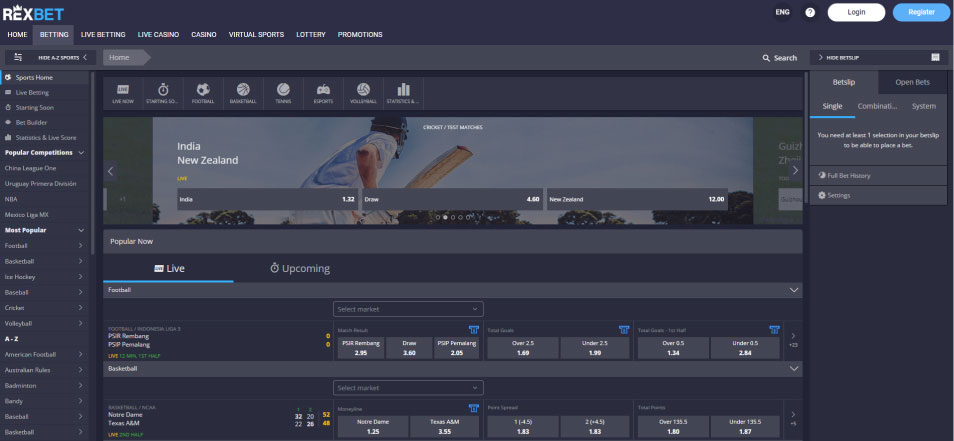Image resolution: width=954 pixels, height=441 pixels.
Task: Open the Live Casino menu
Action: click(158, 35)
